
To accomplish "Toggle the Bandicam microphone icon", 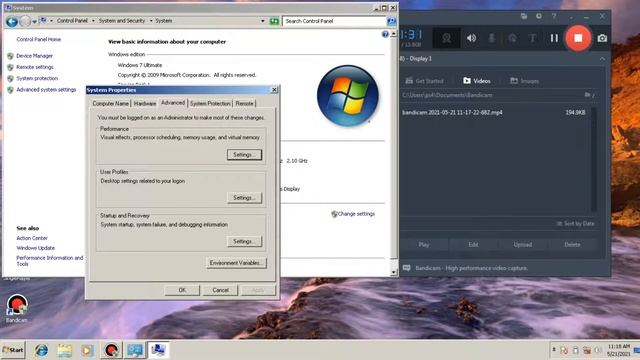I will 492,38.
